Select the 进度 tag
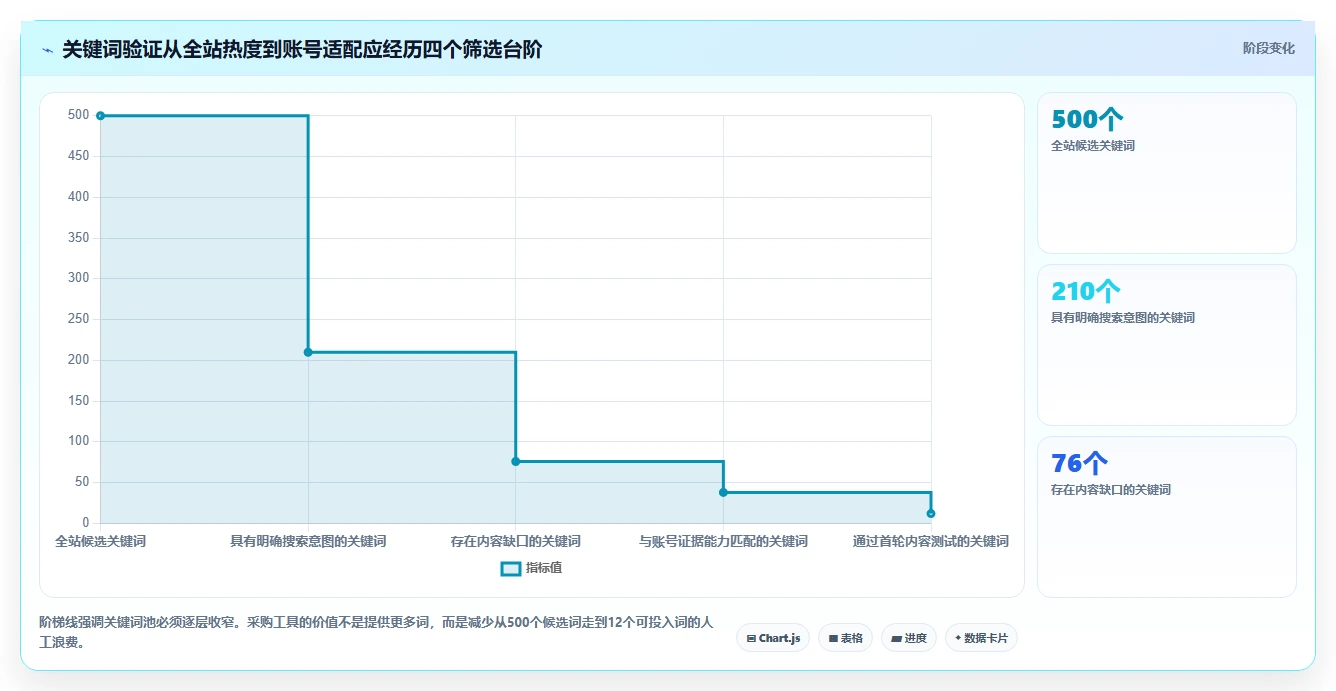The image size is (1336, 691). click(x=908, y=638)
